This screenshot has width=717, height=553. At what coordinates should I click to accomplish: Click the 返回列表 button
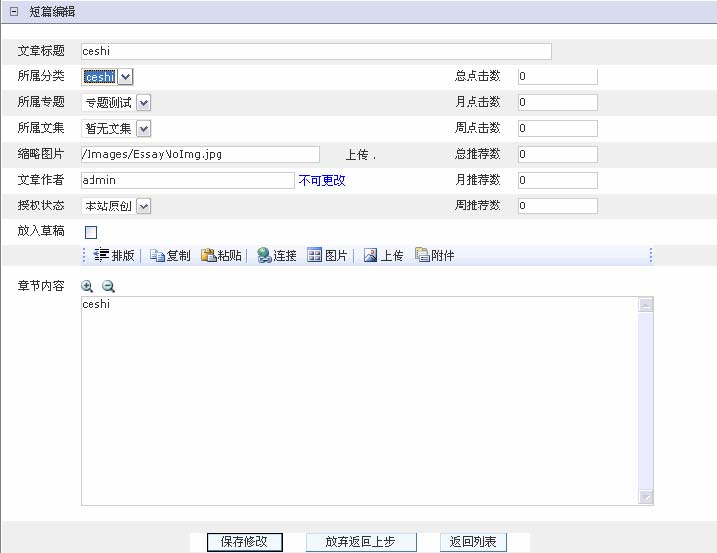pos(473,542)
